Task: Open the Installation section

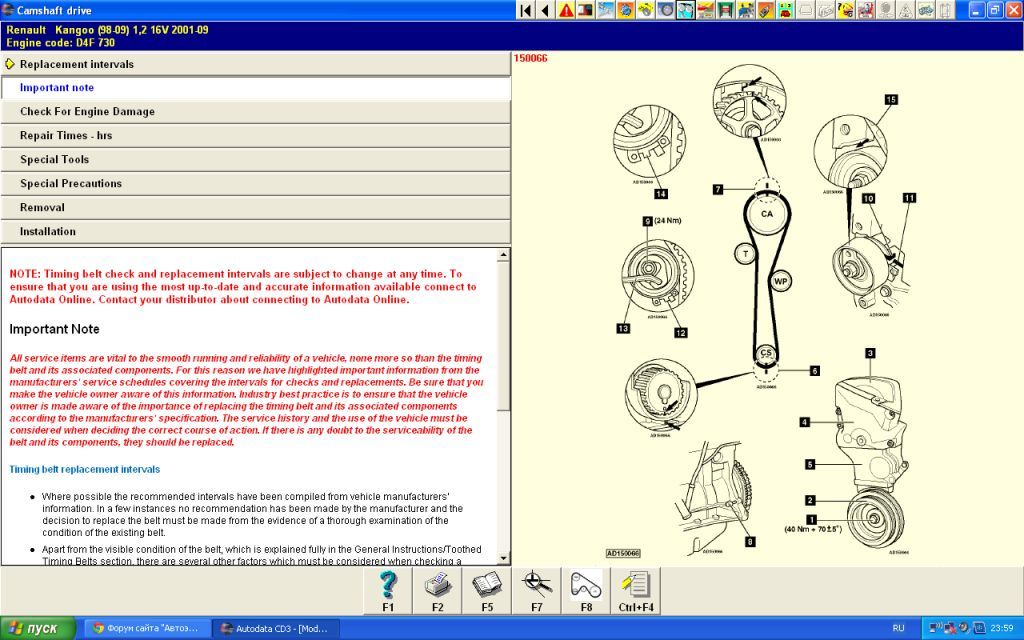Action: coord(255,231)
